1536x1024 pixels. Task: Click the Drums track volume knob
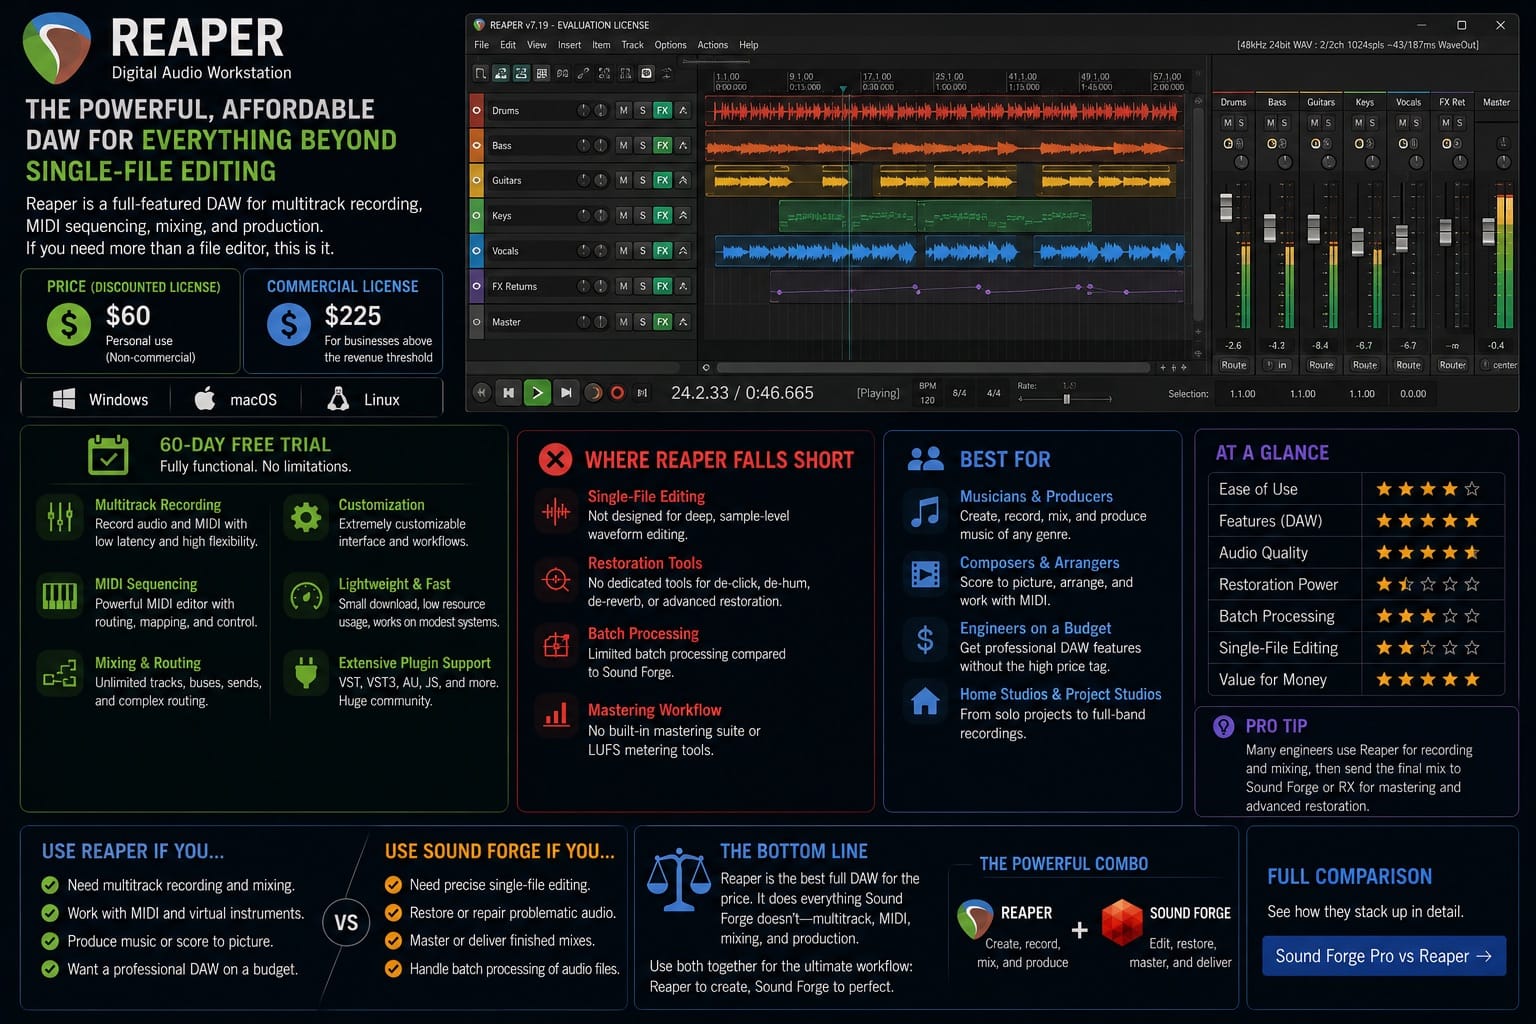pos(584,111)
